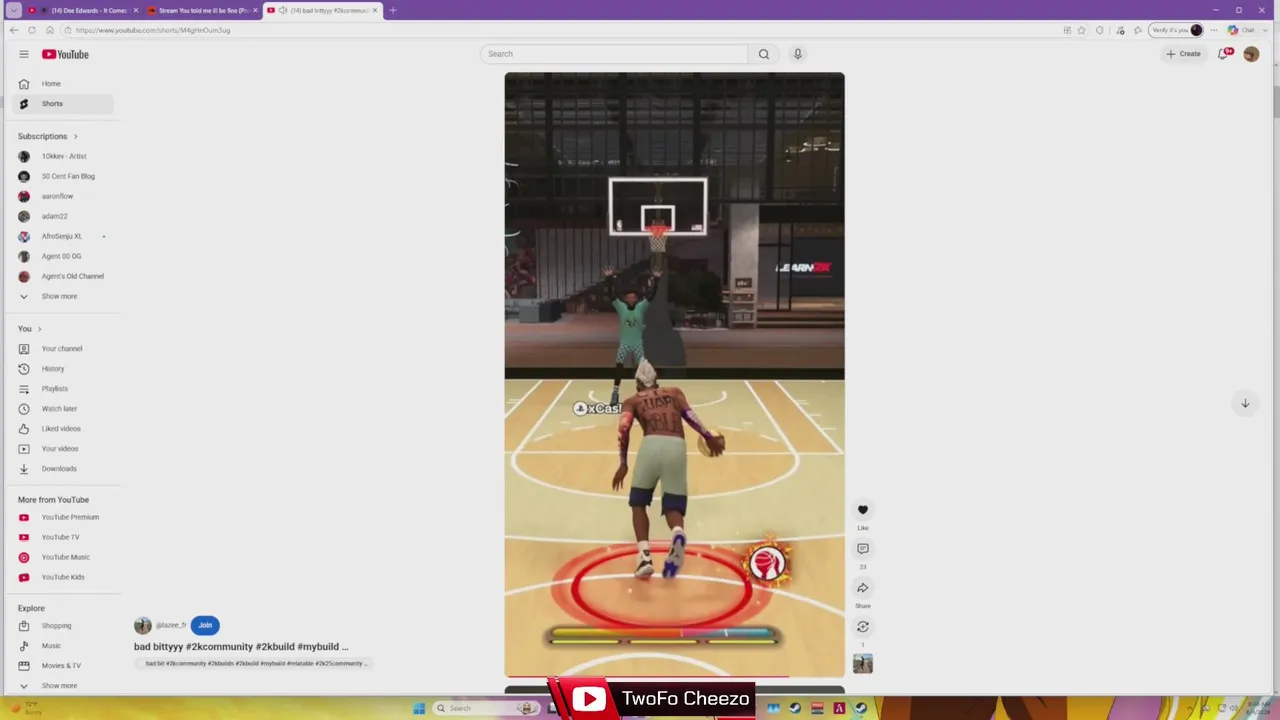Close the bad bittyyy tab
Viewport: 1280px width, 720px height.
pos(375,10)
